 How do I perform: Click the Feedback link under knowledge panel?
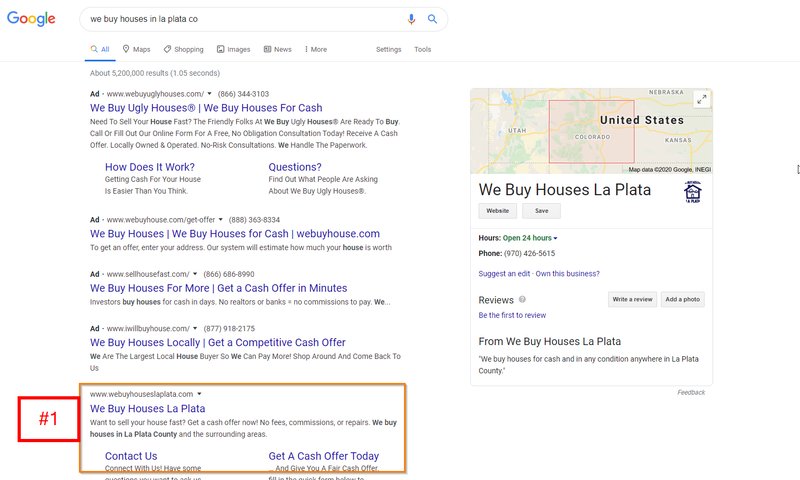[x=691, y=392]
